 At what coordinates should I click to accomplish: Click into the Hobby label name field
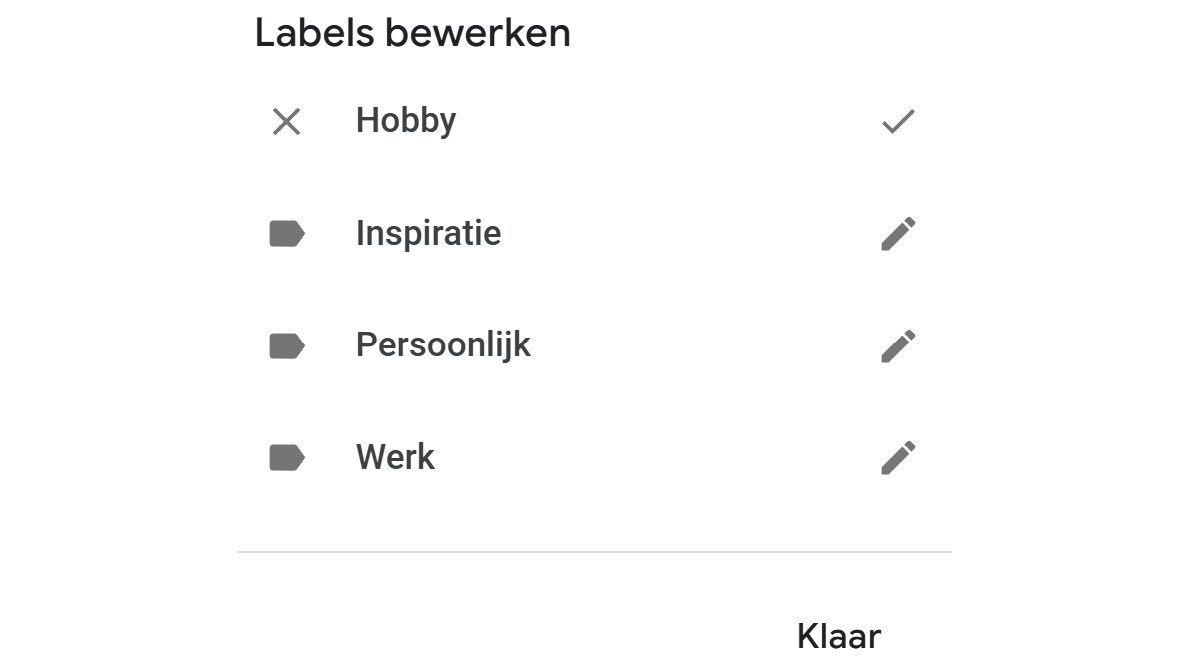pos(406,121)
